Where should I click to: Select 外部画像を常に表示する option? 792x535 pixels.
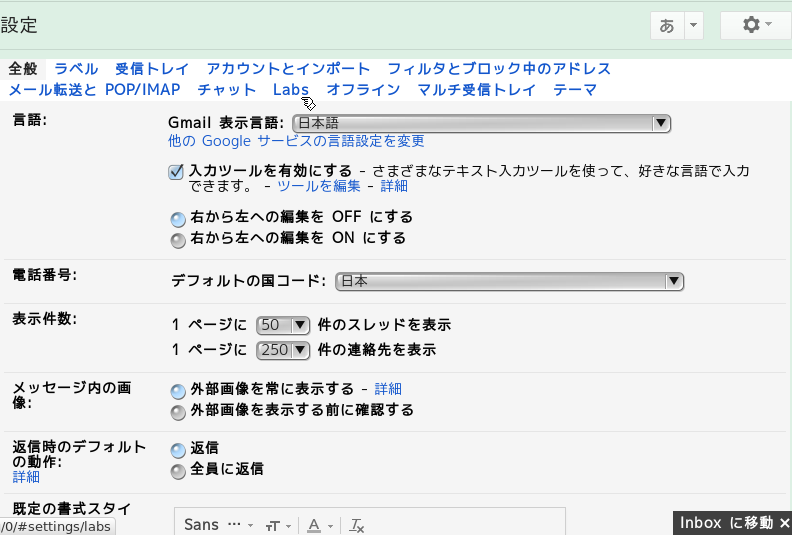click(x=178, y=391)
